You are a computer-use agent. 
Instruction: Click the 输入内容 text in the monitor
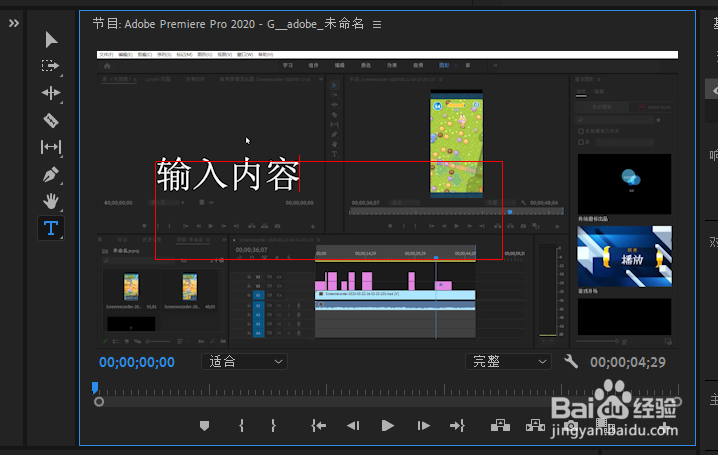pos(228,174)
